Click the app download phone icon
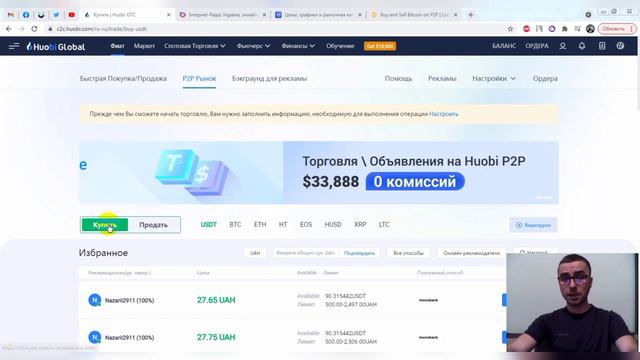This screenshot has height=360, width=640. click(602, 46)
